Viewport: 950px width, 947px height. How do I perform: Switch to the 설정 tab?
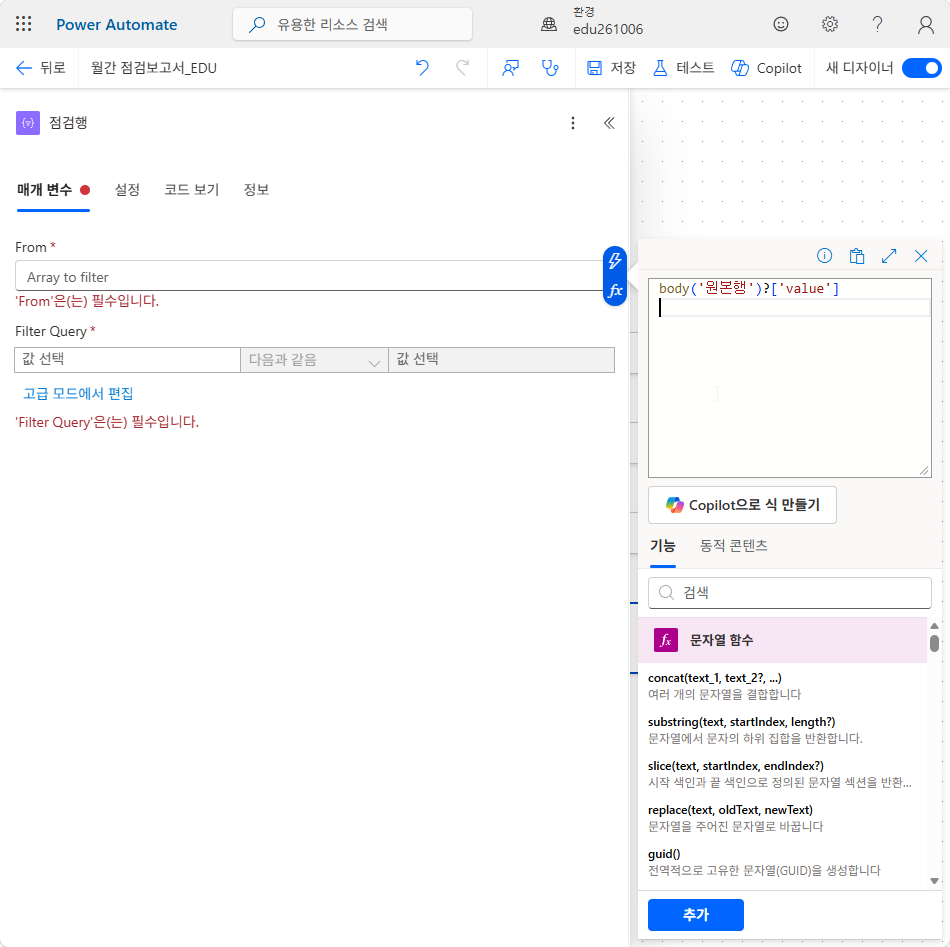click(x=127, y=190)
